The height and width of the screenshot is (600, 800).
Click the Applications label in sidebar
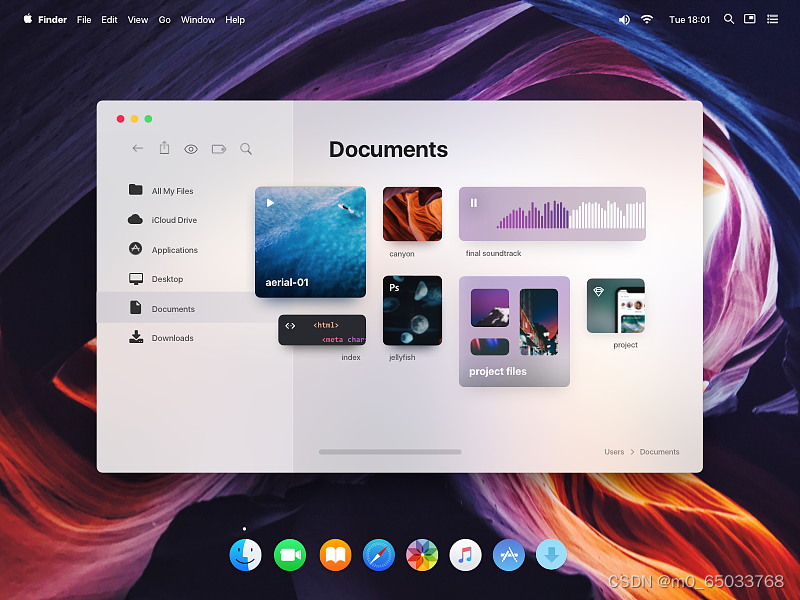coord(174,250)
